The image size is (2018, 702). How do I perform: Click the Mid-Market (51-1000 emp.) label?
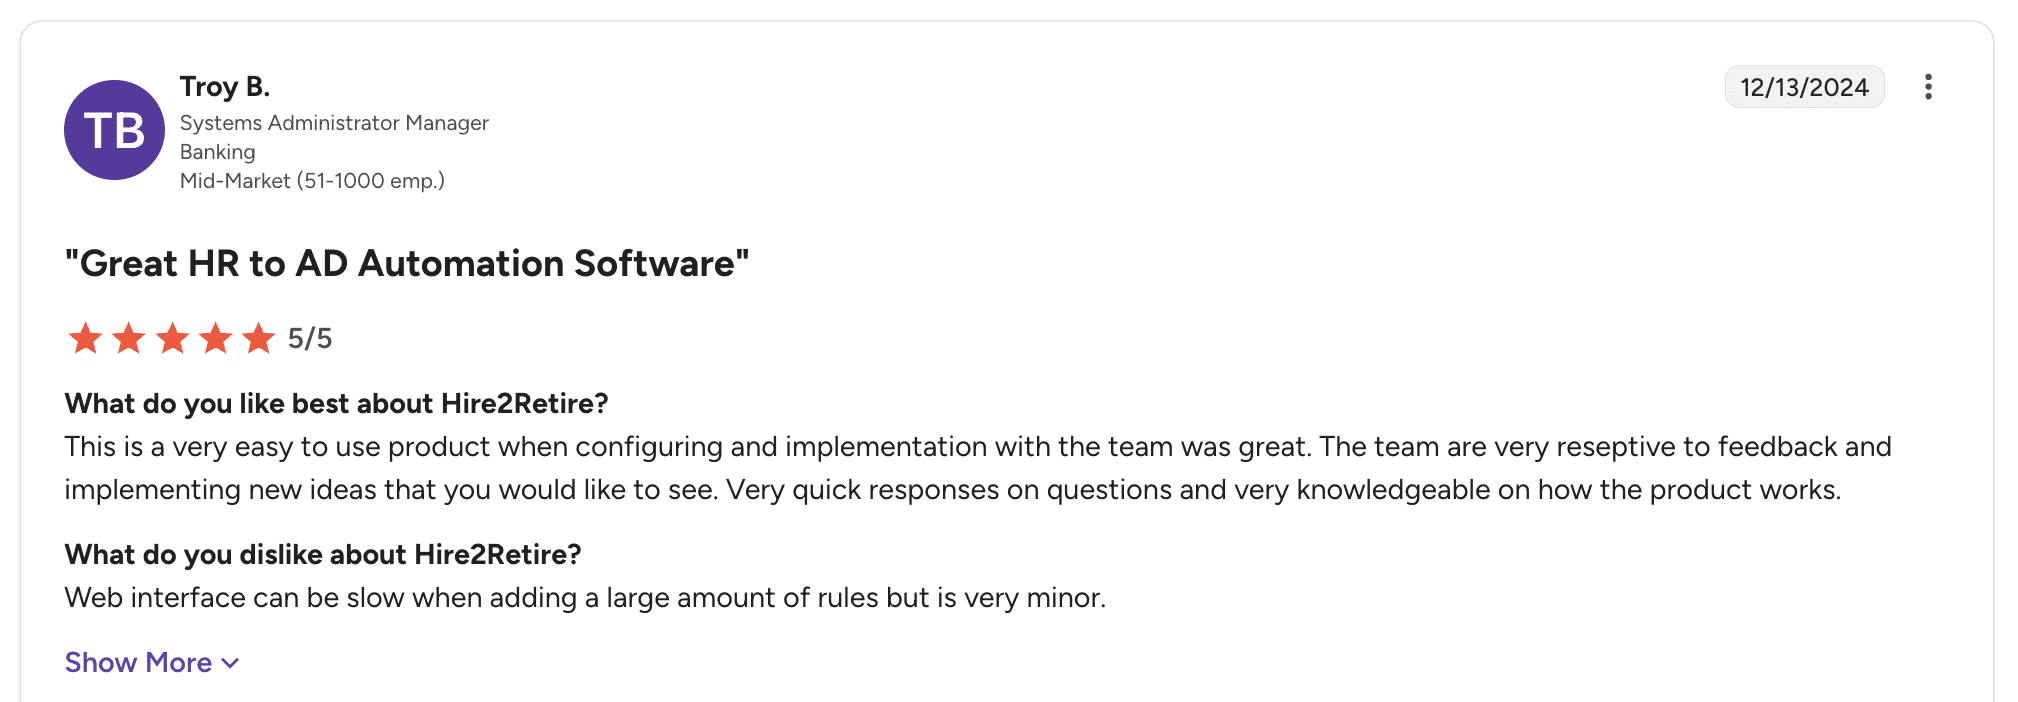pyautogui.click(x=312, y=181)
